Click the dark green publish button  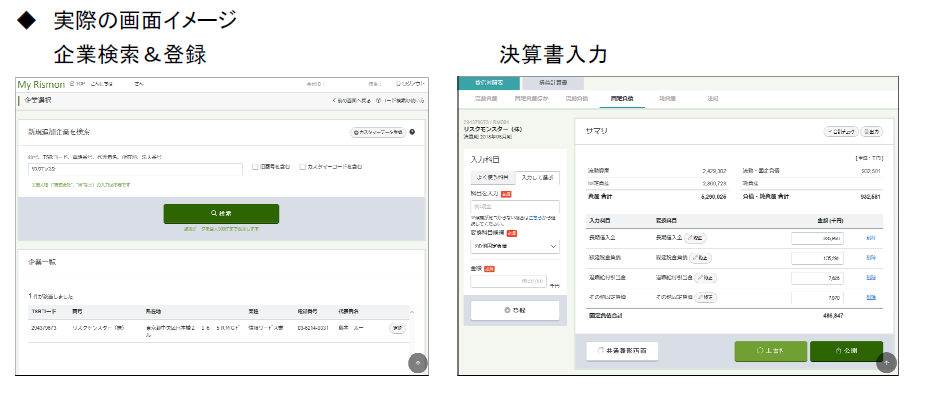tap(845, 351)
